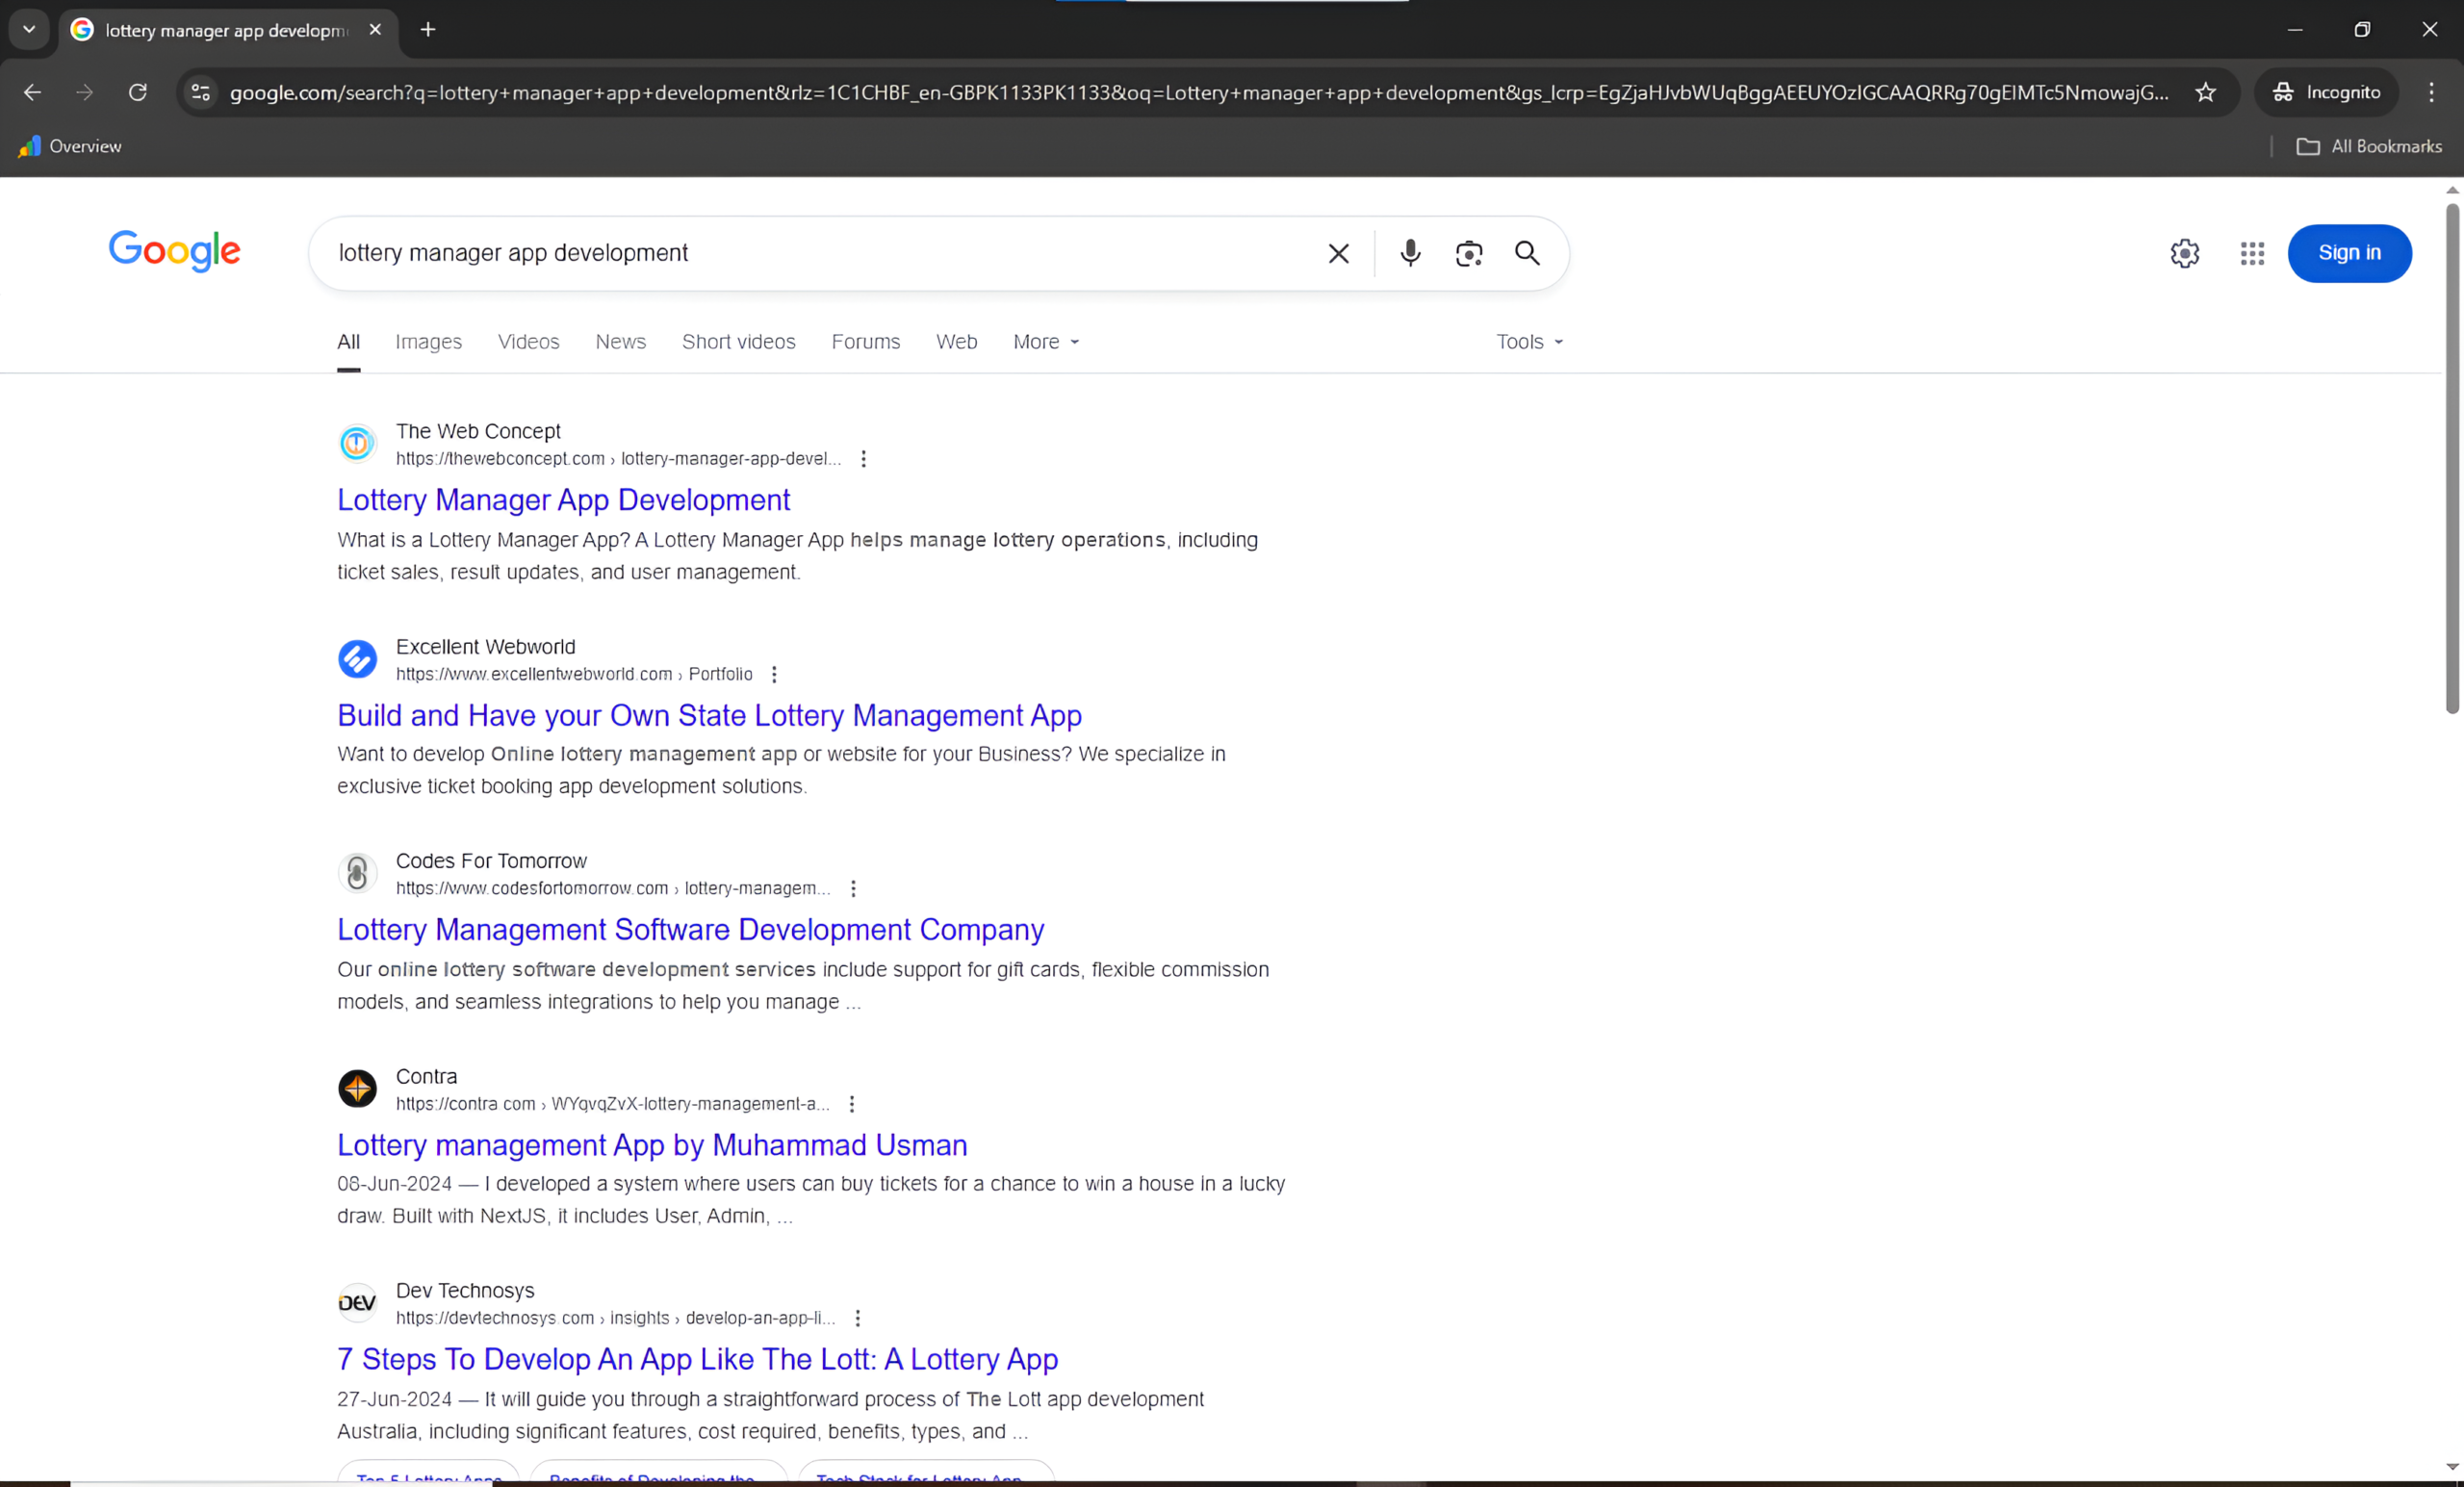Click the scrollbar down arrow

coord(2452,1467)
